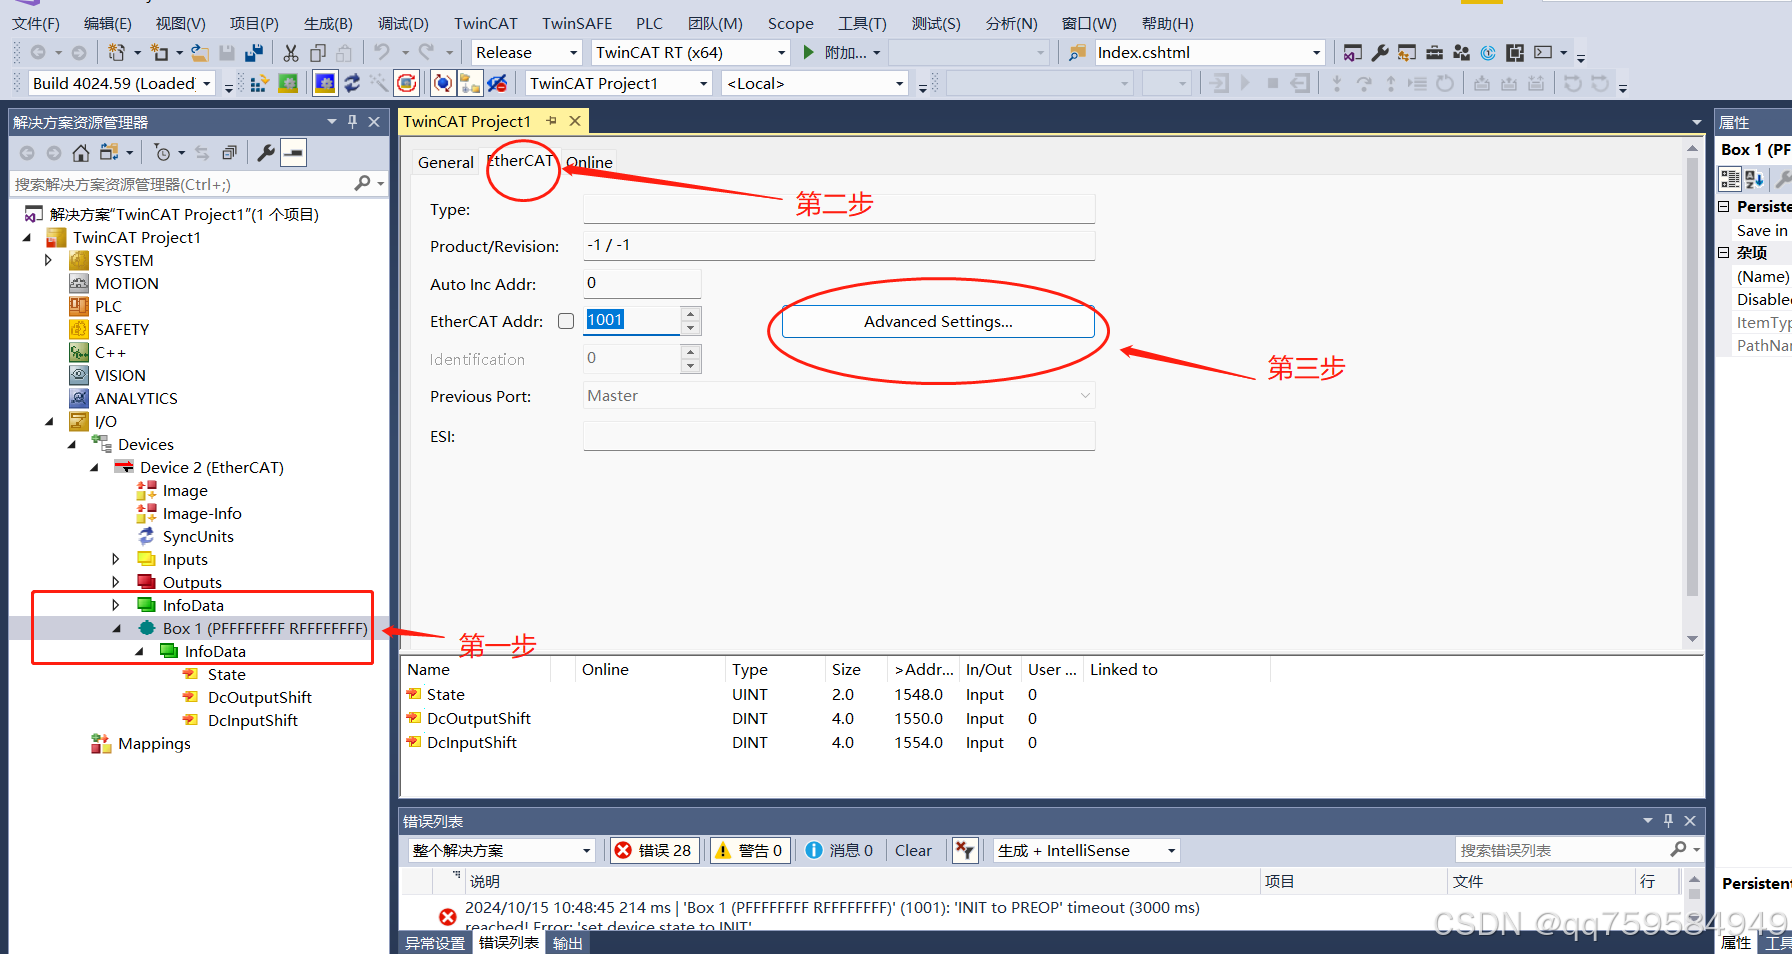The height and width of the screenshot is (954, 1792).
Task: Open the 调试(D) menu
Action: tap(403, 23)
